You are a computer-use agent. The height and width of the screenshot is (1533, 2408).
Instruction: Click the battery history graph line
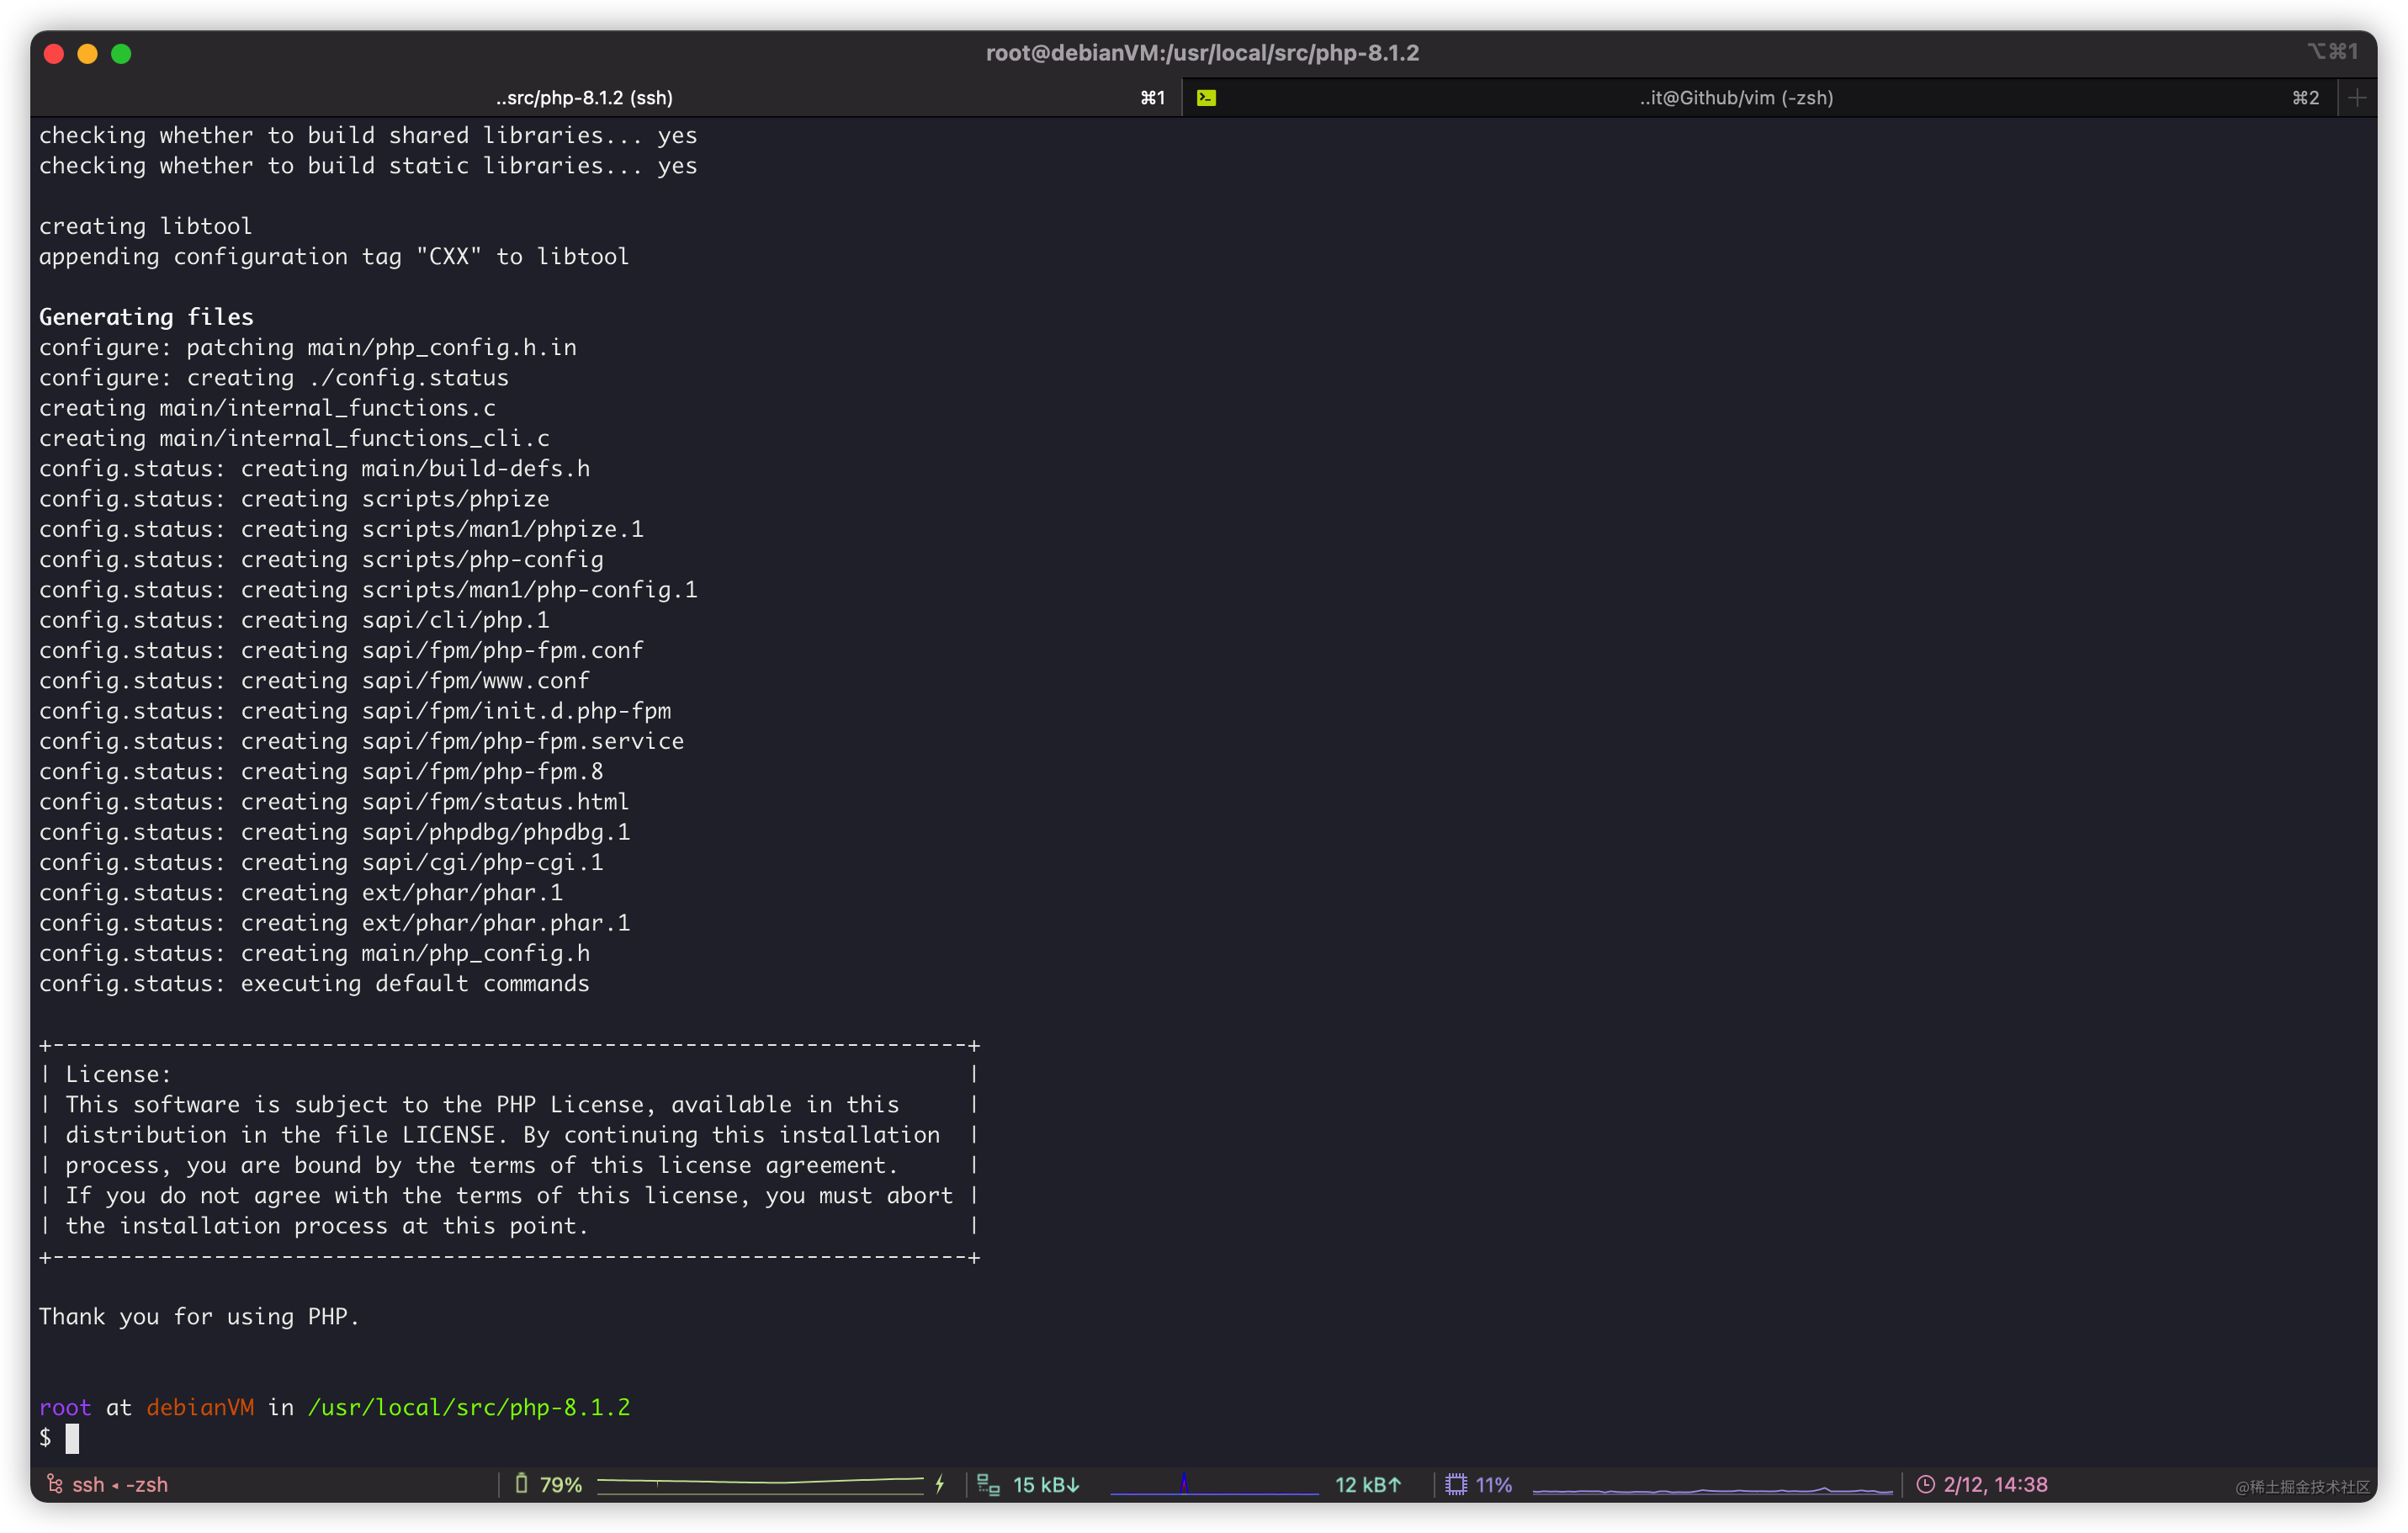[x=760, y=1482]
